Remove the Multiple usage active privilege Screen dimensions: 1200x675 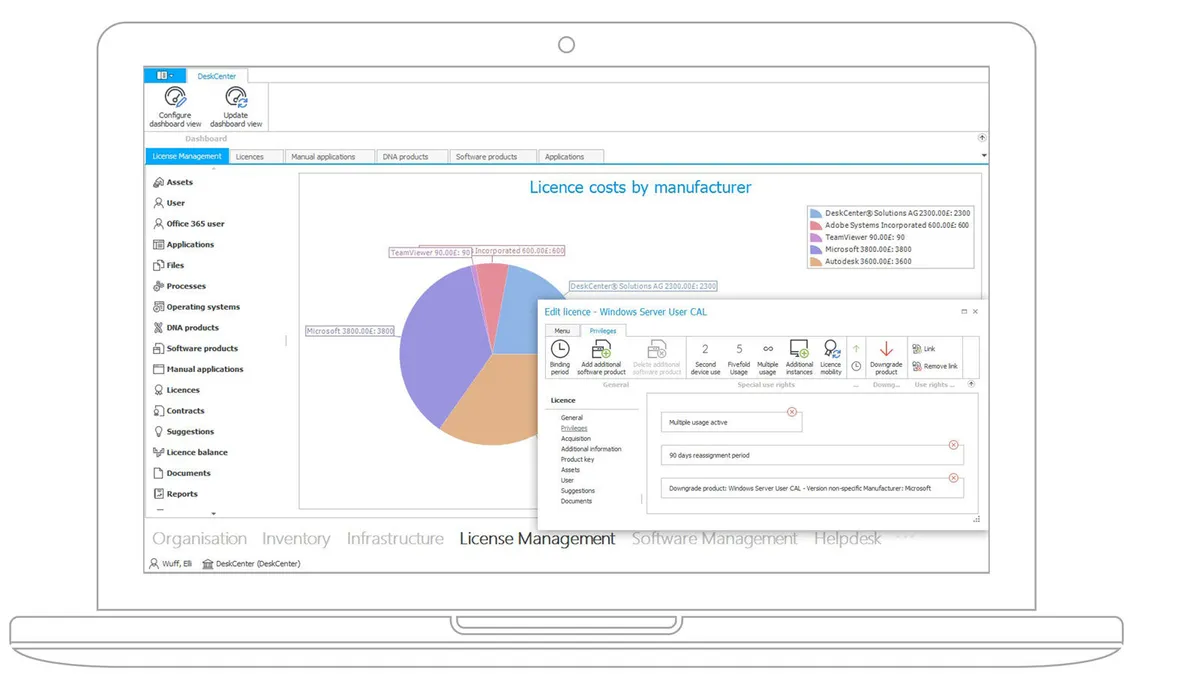click(792, 412)
